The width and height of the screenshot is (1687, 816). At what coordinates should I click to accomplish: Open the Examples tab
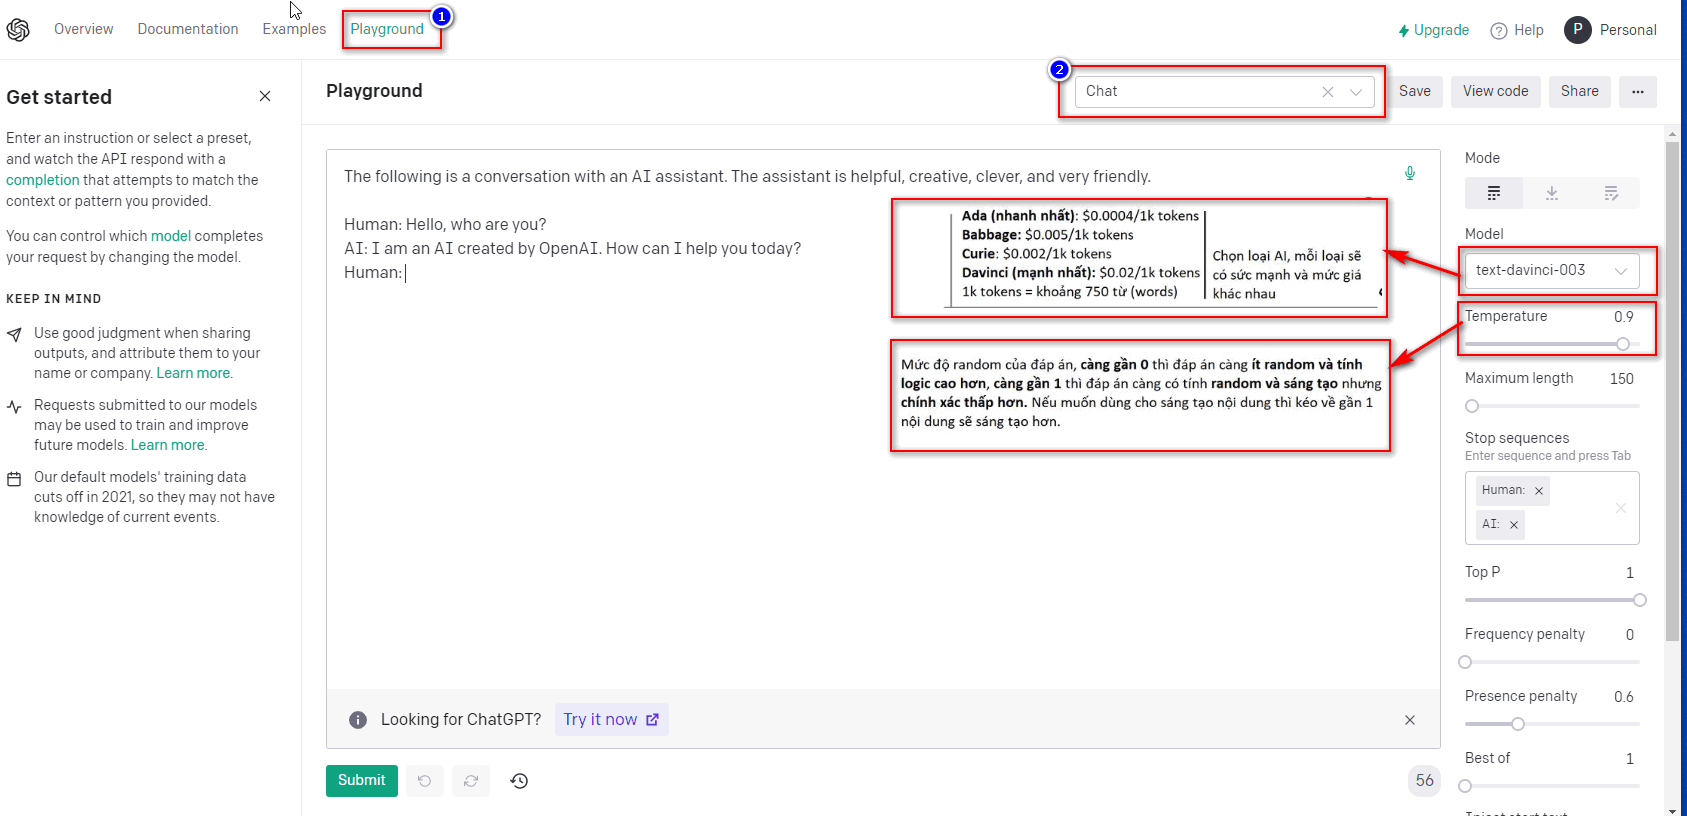(x=294, y=29)
